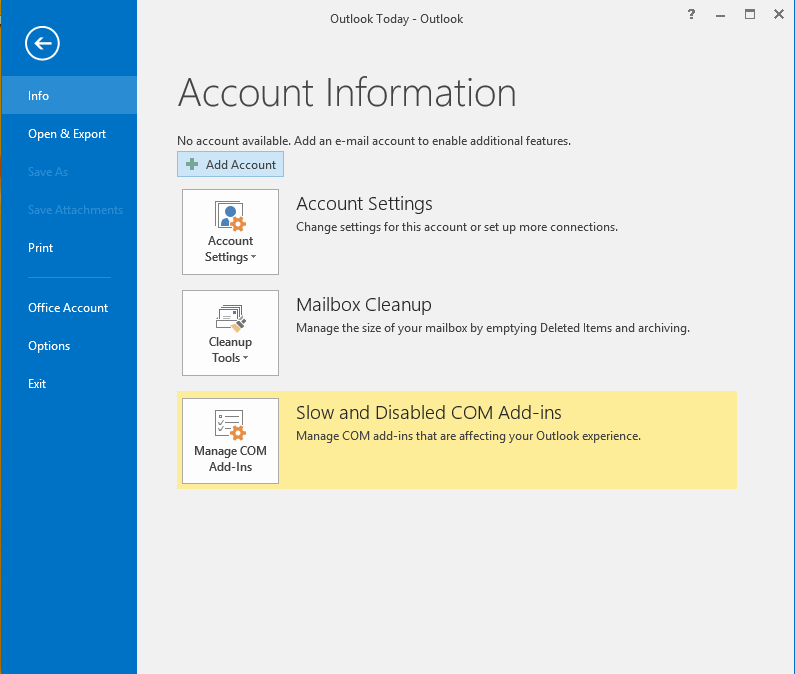This screenshot has height=674, width=795.
Task: Click the Mailbox Cleanup heading
Action: point(364,305)
